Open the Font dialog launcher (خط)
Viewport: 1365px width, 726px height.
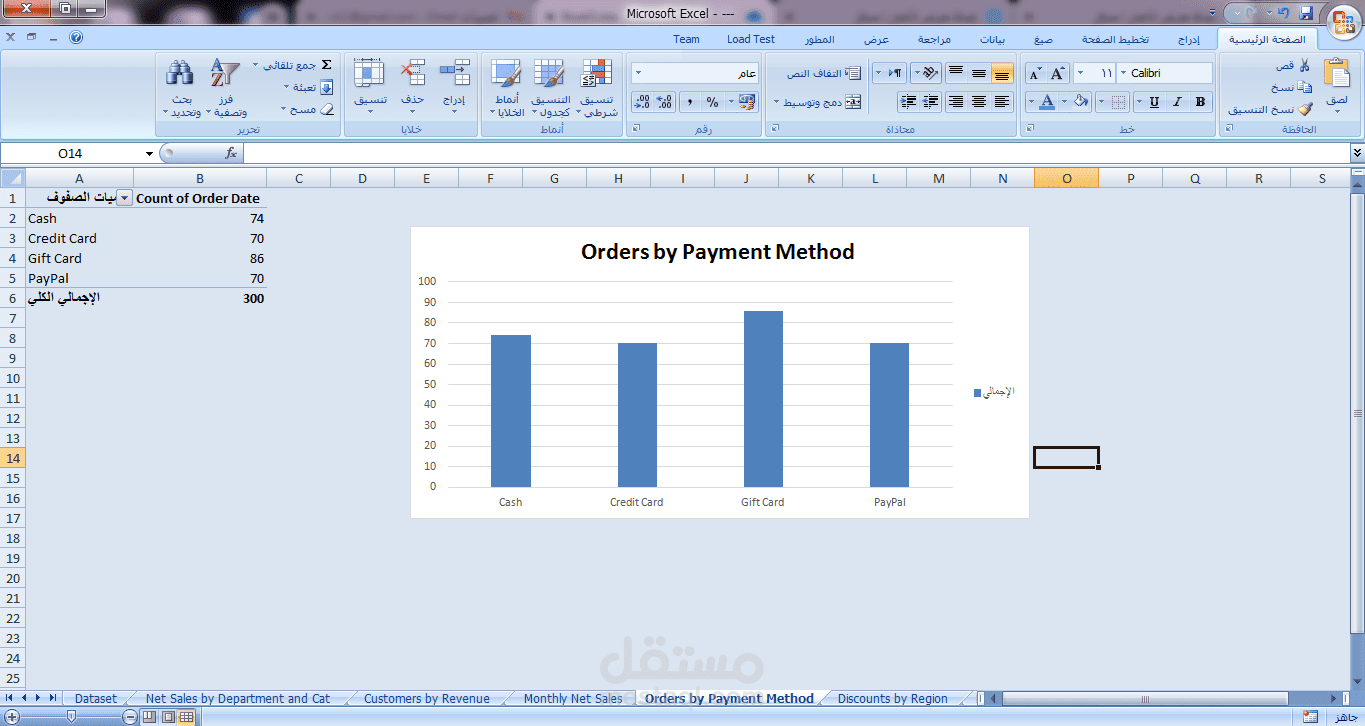pyautogui.click(x=1030, y=130)
